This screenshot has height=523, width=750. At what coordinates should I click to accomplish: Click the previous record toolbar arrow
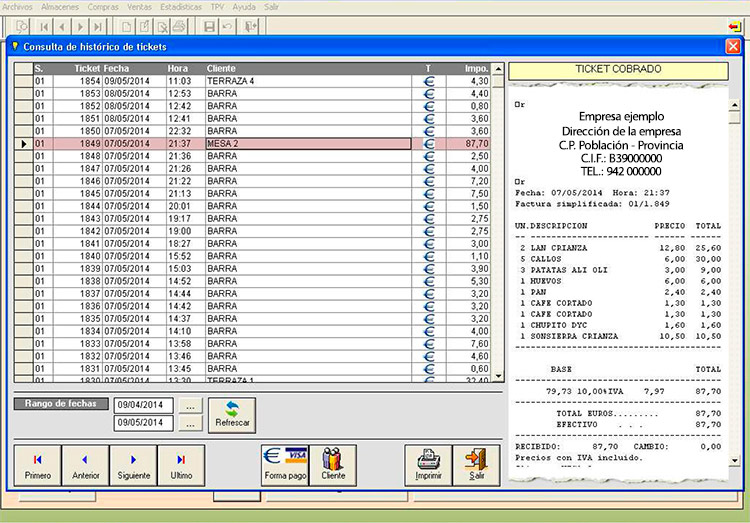pyautogui.click(x=62, y=26)
